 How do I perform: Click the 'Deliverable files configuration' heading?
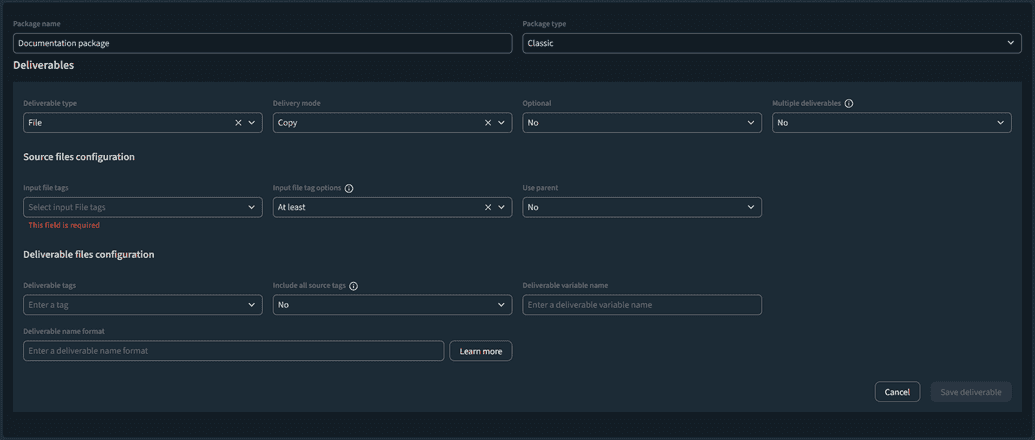(x=88, y=254)
